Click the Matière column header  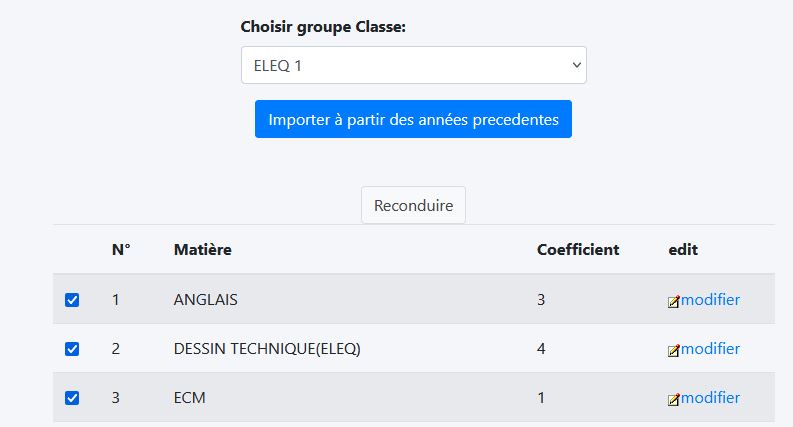(x=202, y=249)
